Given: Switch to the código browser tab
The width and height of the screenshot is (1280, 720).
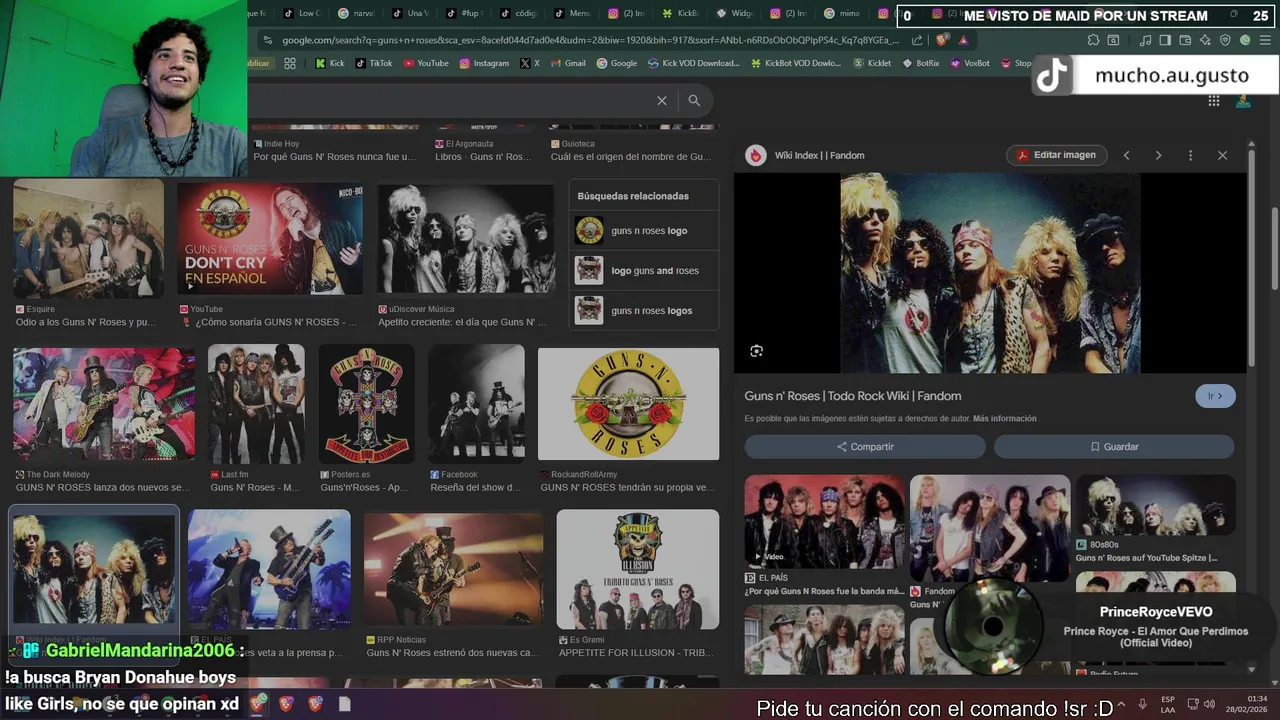Looking at the screenshot, I should pos(518,14).
